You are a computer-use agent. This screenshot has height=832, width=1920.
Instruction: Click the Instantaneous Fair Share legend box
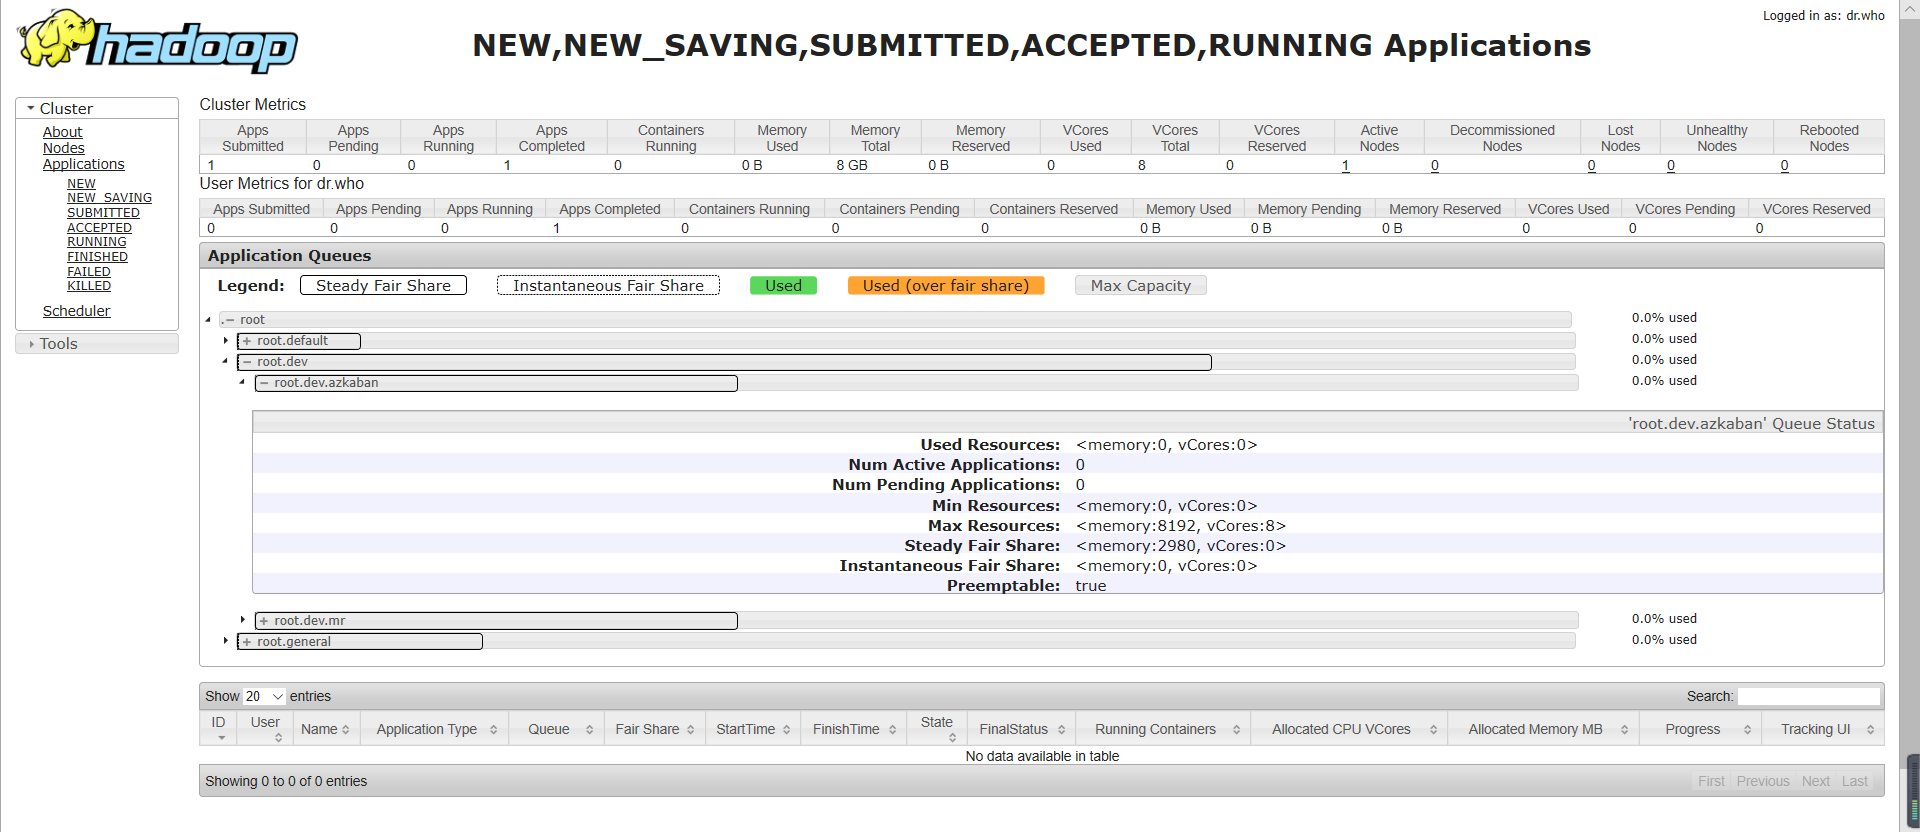[608, 286]
